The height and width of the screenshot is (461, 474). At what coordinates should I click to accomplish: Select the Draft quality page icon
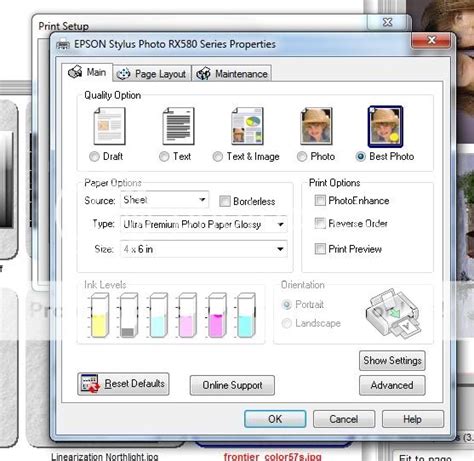pos(110,126)
